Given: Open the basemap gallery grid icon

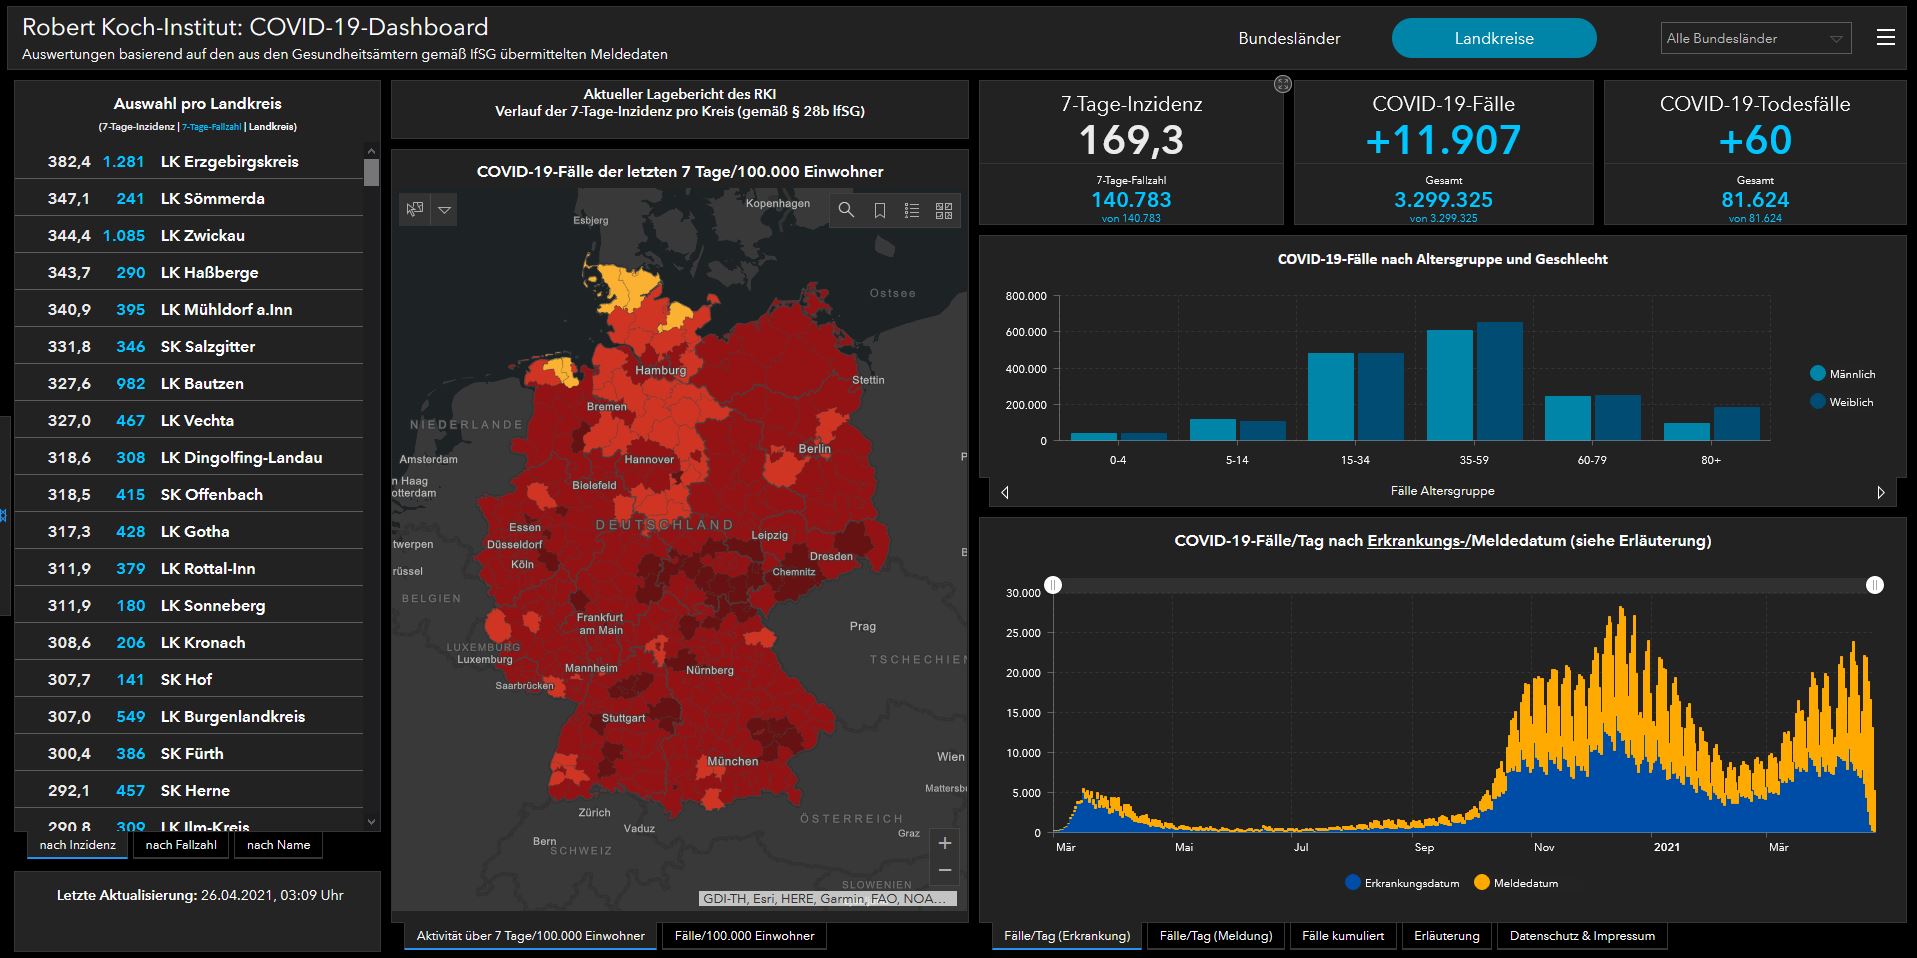Looking at the screenshot, I should click(x=944, y=210).
